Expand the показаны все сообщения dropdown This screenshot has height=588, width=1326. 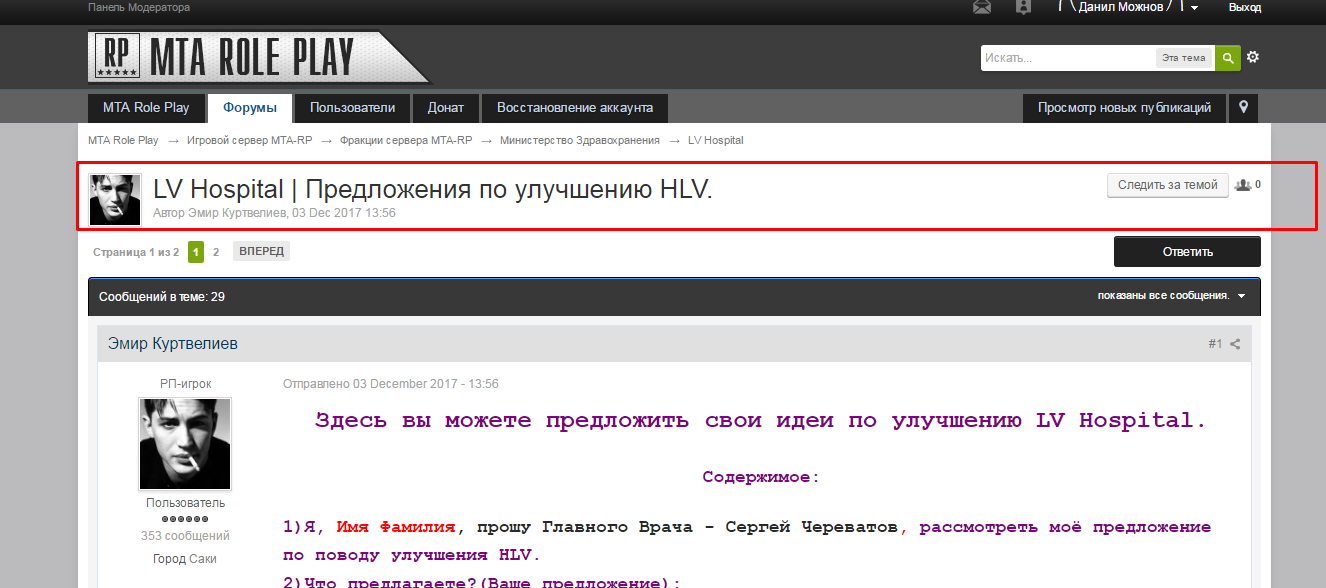point(1171,296)
